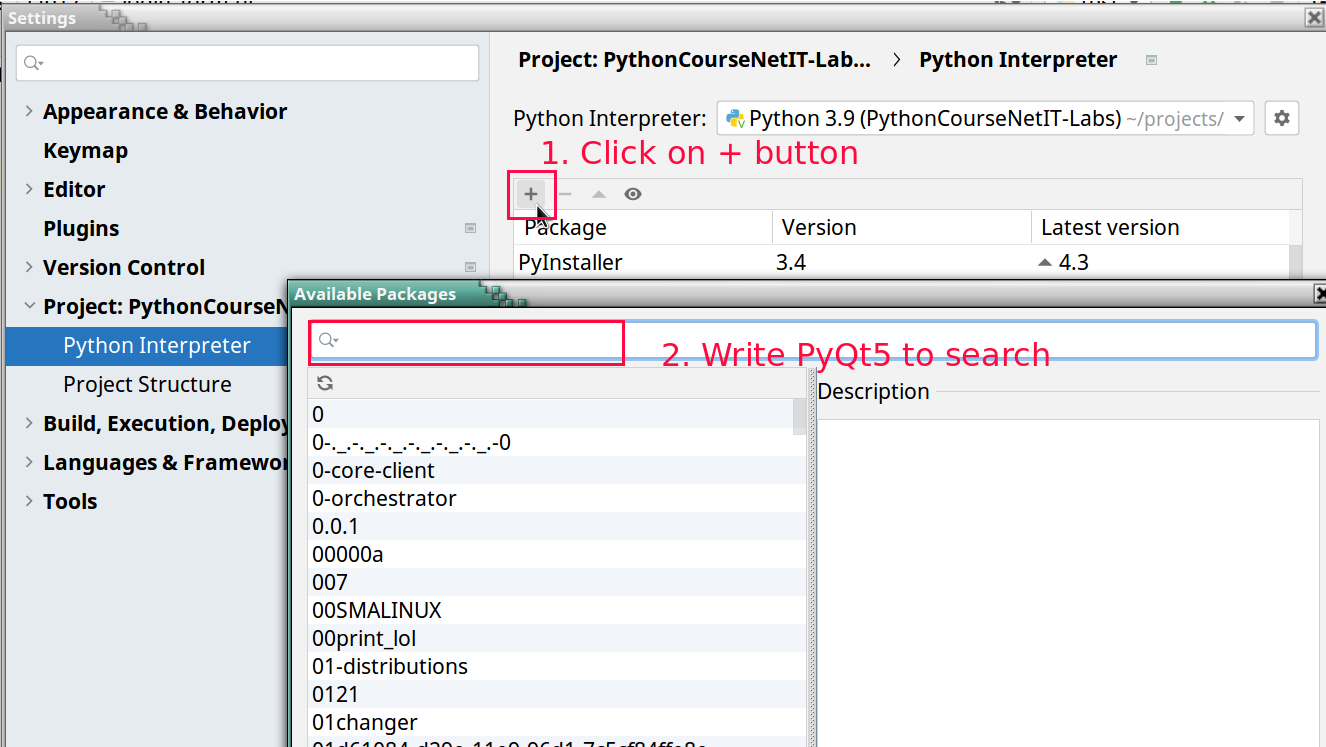Image resolution: width=1326 pixels, height=747 pixels.
Task: Click the Settings search field
Action: coord(247,63)
